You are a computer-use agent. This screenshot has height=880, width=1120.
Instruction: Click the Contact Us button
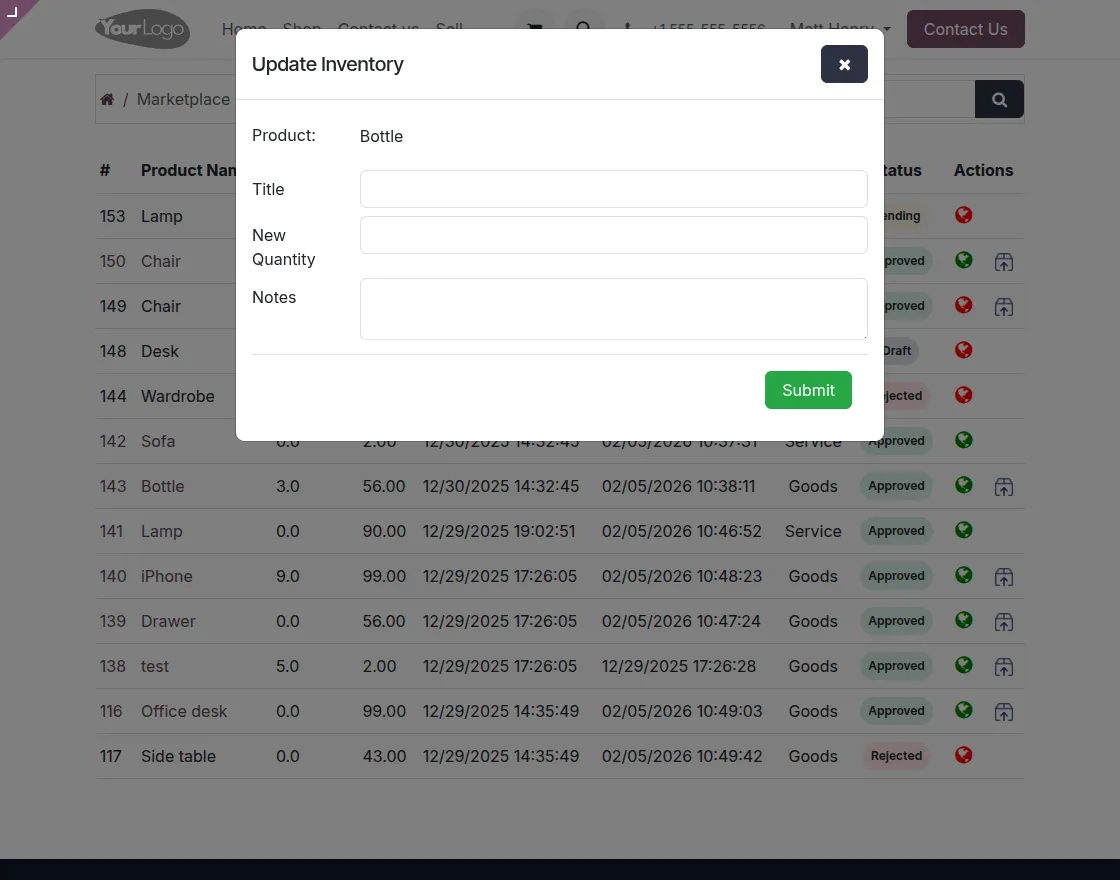tap(966, 29)
